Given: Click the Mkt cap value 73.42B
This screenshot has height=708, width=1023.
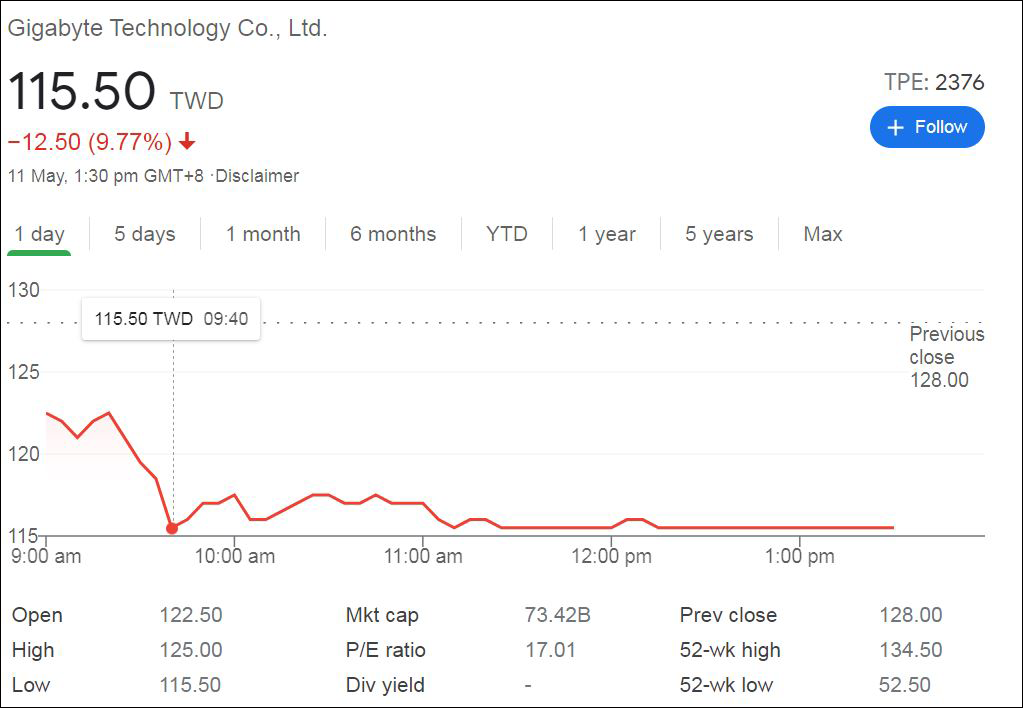Looking at the screenshot, I should coord(558,615).
